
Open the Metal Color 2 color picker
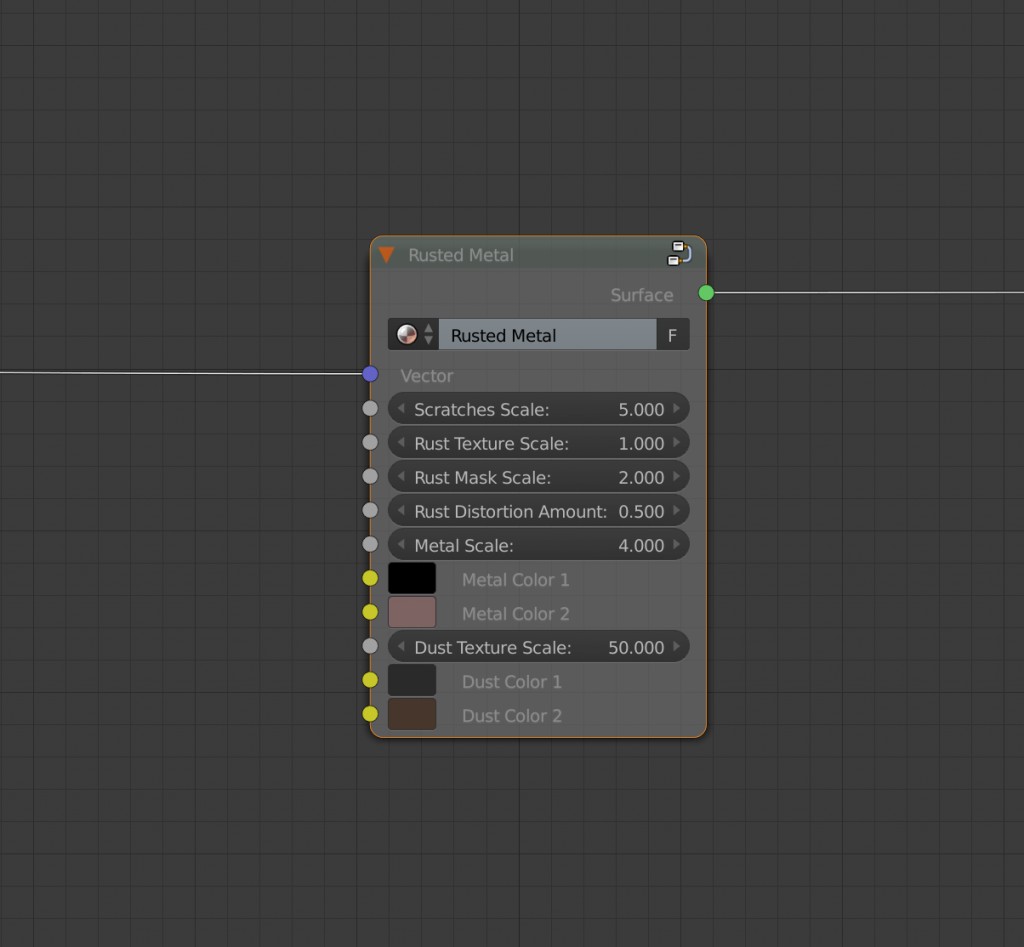412,612
